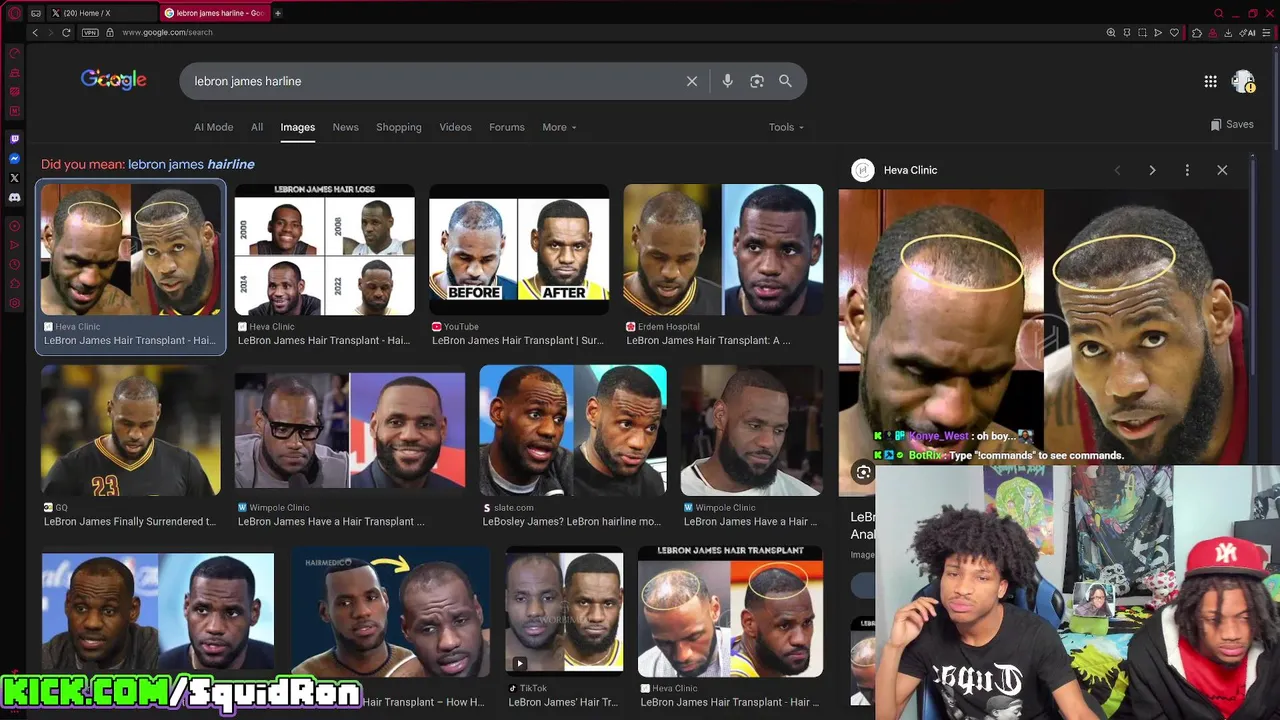Open the X sidebar panel
This screenshot has height=720, width=1280.
pos(14,178)
